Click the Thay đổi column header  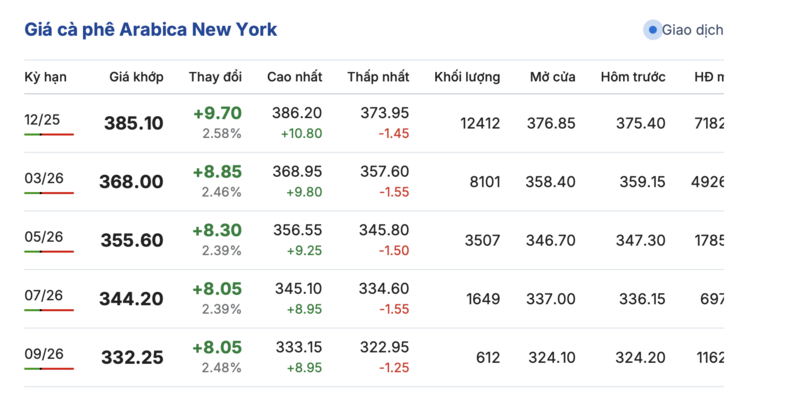click(x=215, y=77)
